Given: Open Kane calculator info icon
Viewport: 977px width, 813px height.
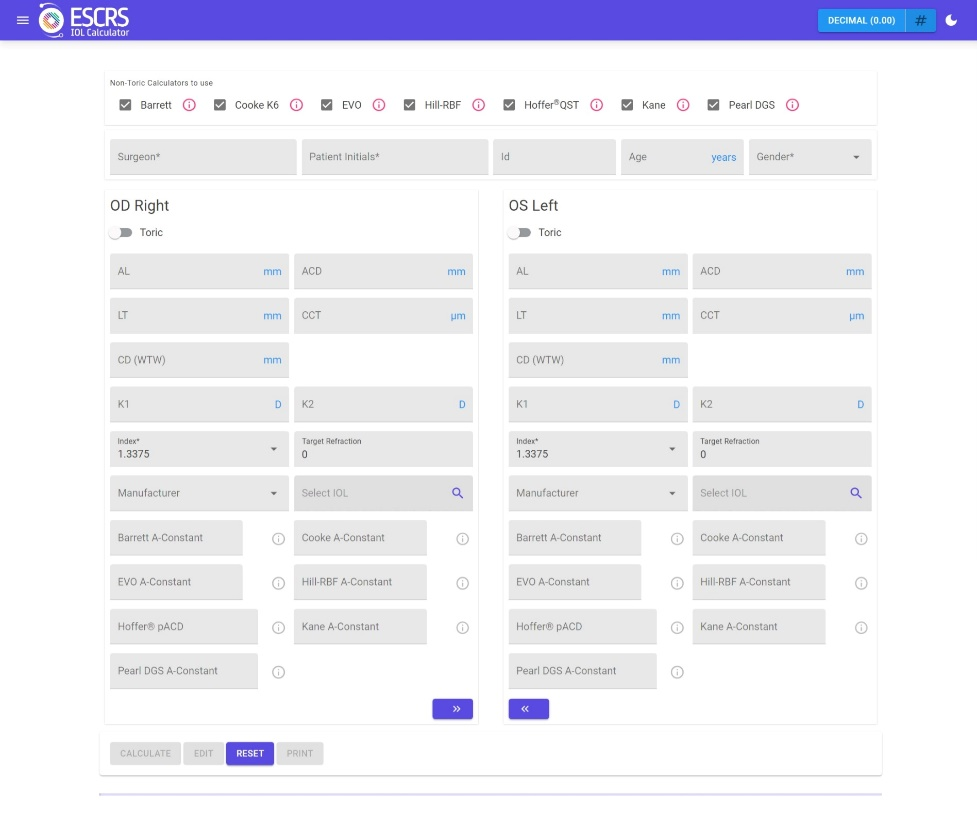Looking at the screenshot, I should 683,105.
